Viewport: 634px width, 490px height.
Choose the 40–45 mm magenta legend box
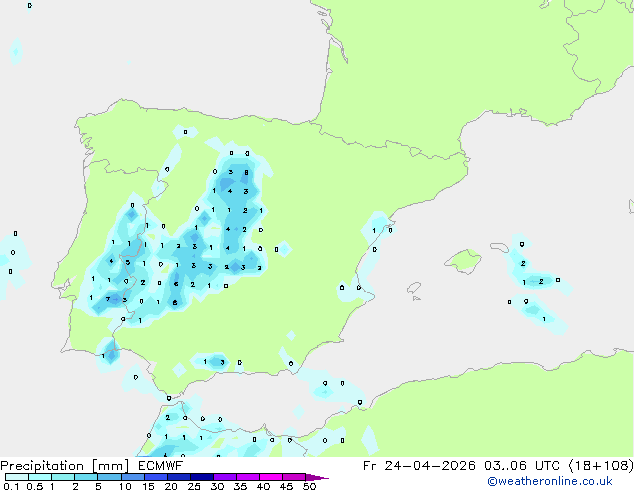271,477
